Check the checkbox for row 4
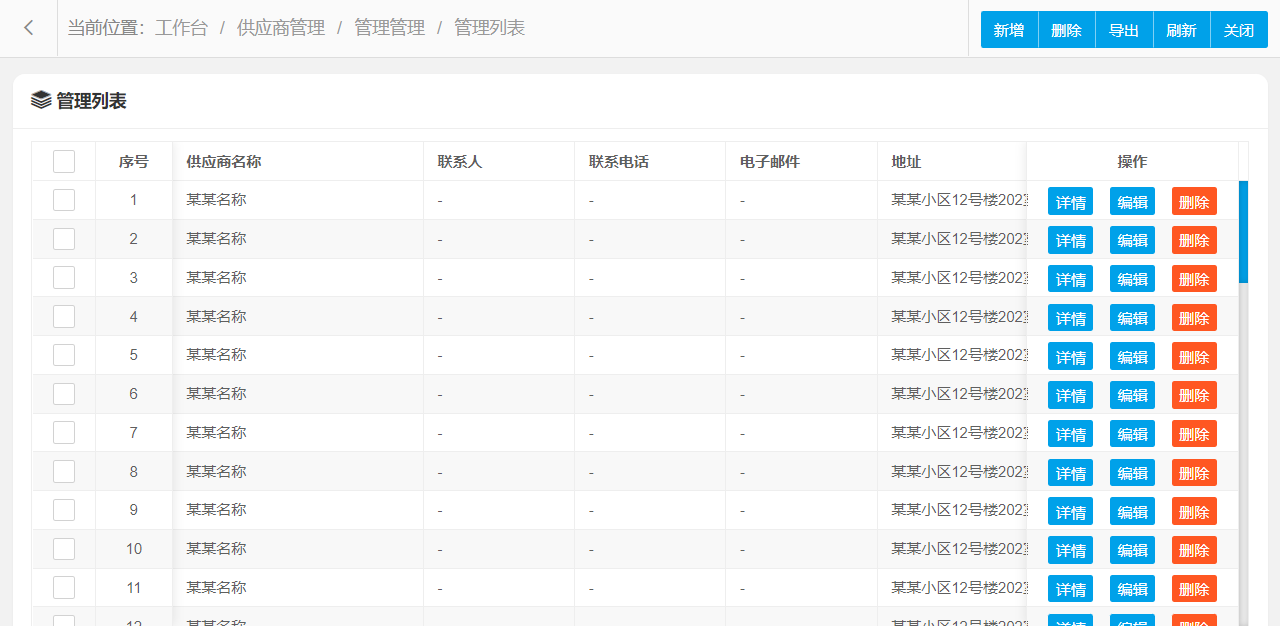Viewport: 1280px width, 626px height. (x=64, y=317)
